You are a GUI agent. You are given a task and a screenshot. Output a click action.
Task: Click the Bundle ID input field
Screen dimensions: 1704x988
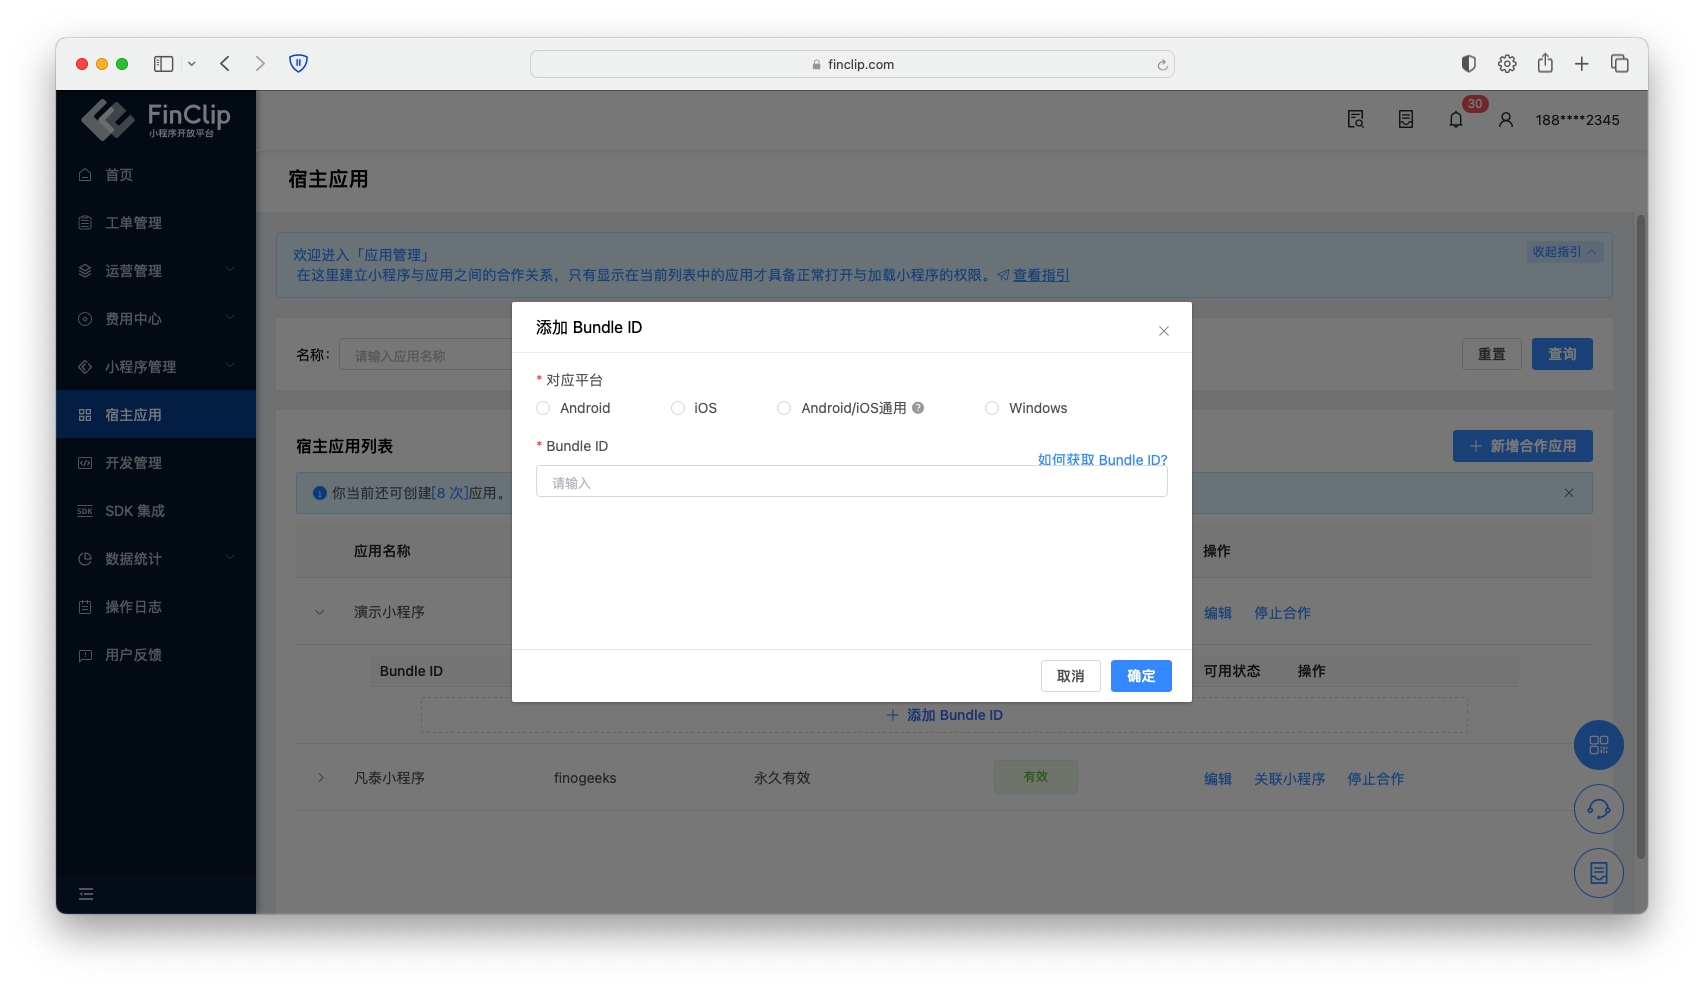[x=851, y=482]
